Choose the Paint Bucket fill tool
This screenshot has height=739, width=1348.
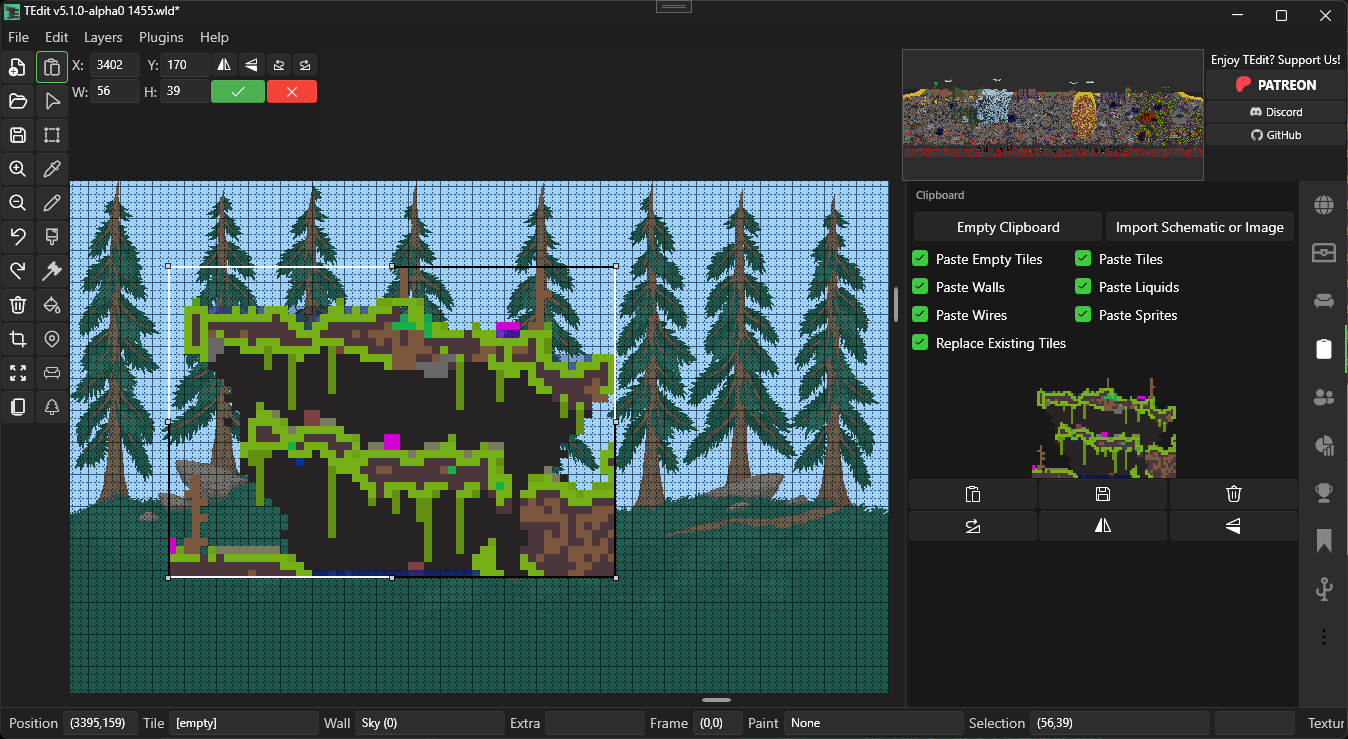(52, 305)
